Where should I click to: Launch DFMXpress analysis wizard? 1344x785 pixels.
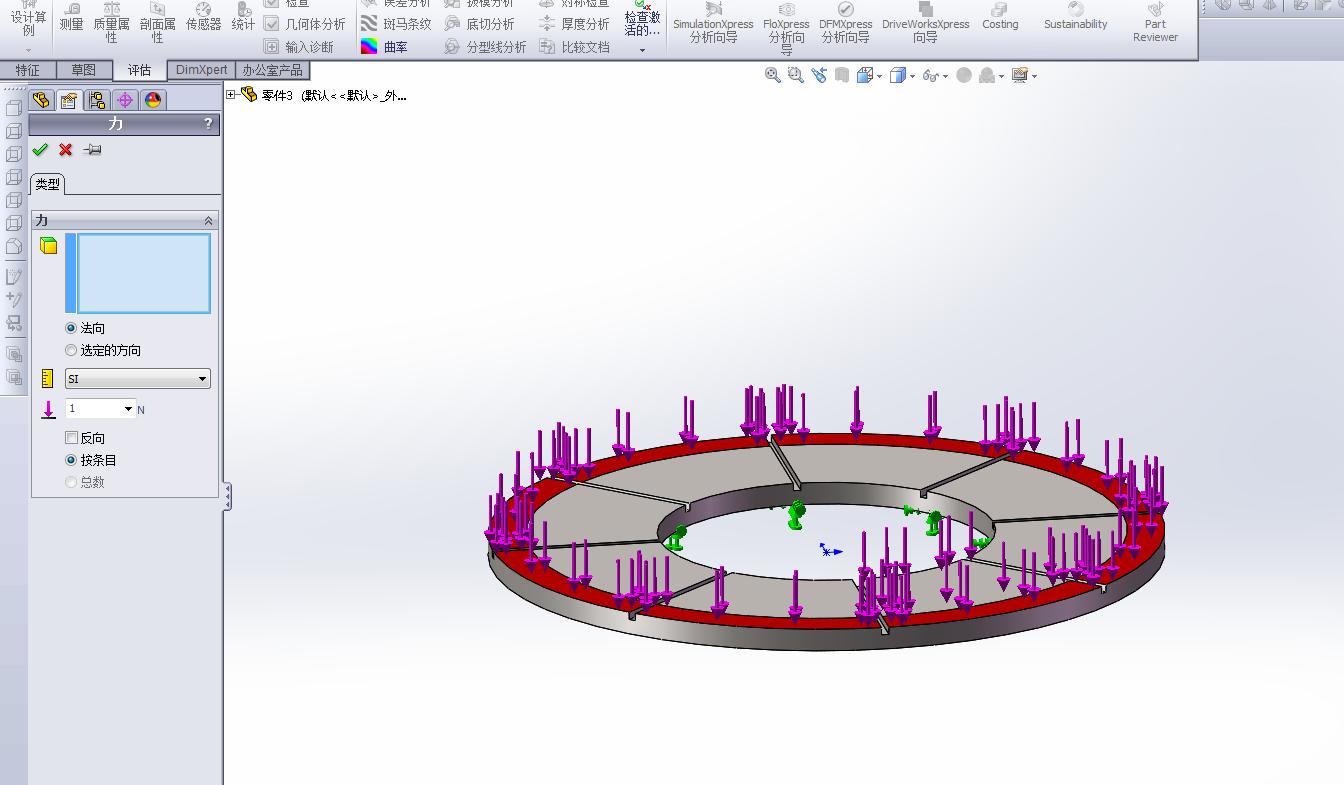(846, 24)
